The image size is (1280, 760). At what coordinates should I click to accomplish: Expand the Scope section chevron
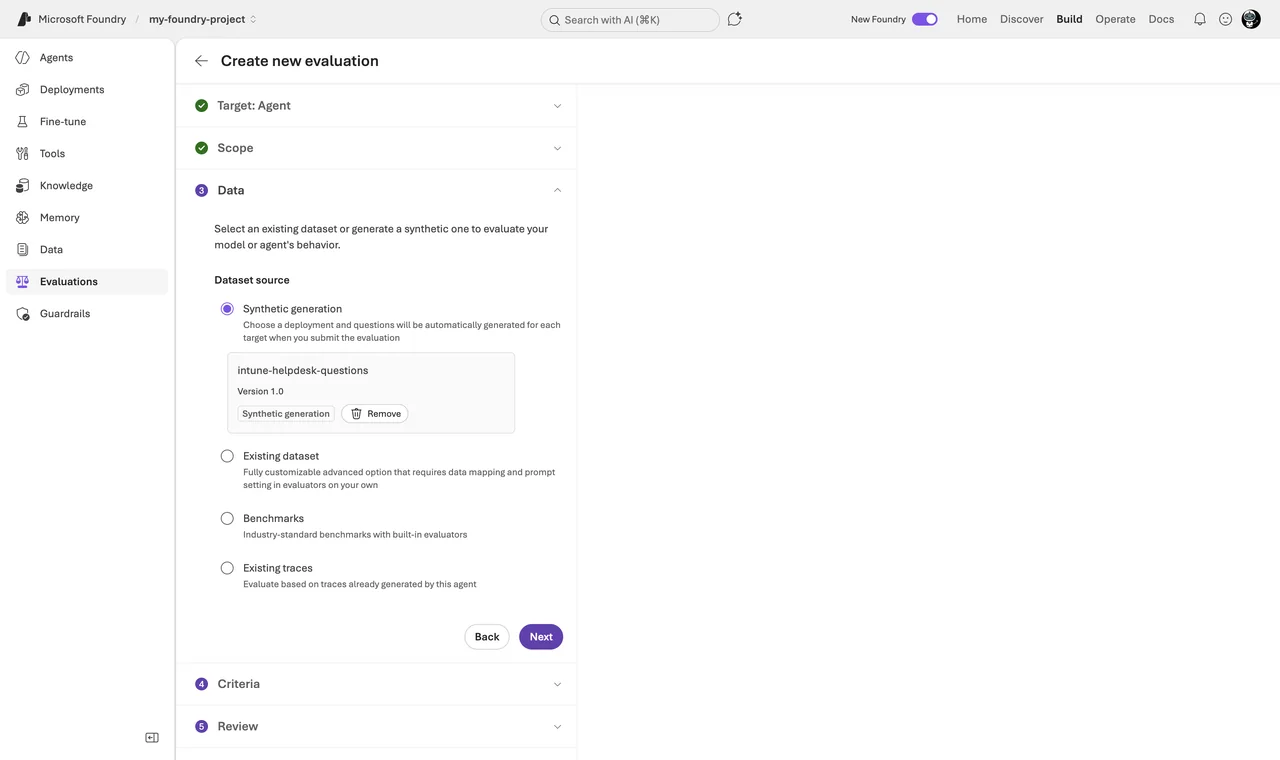pyautogui.click(x=557, y=148)
